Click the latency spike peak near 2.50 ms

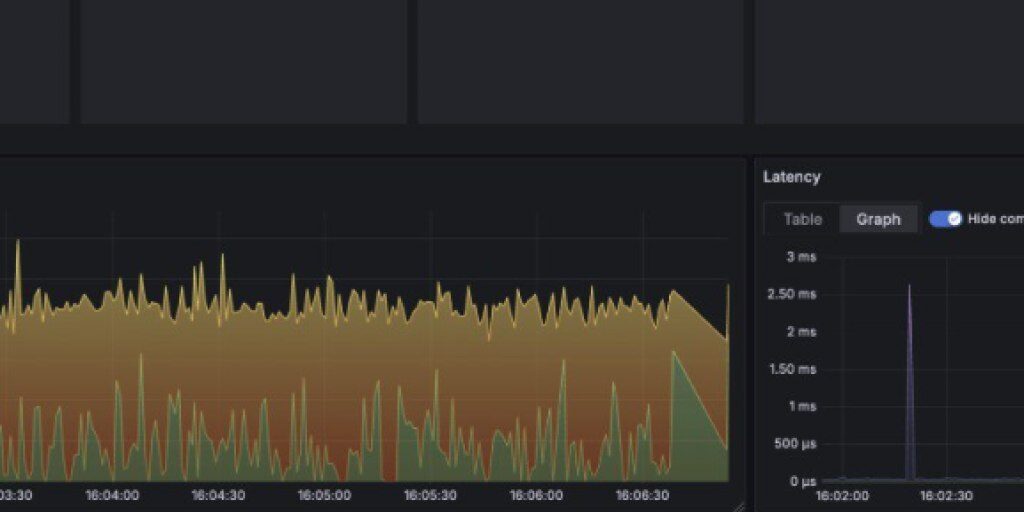[x=909, y=288]
